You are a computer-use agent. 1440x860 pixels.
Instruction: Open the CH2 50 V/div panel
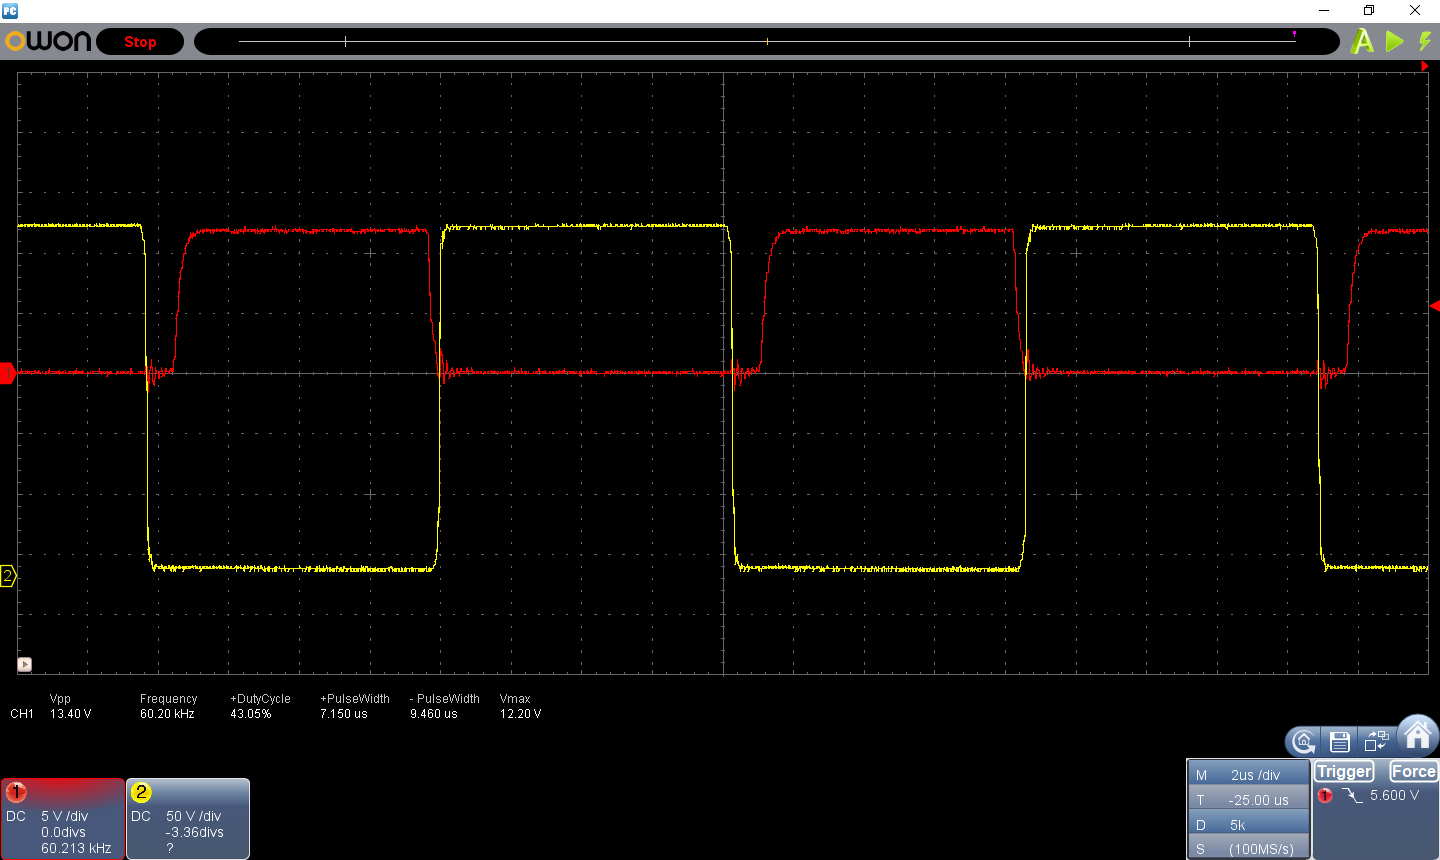coord(188,818)
